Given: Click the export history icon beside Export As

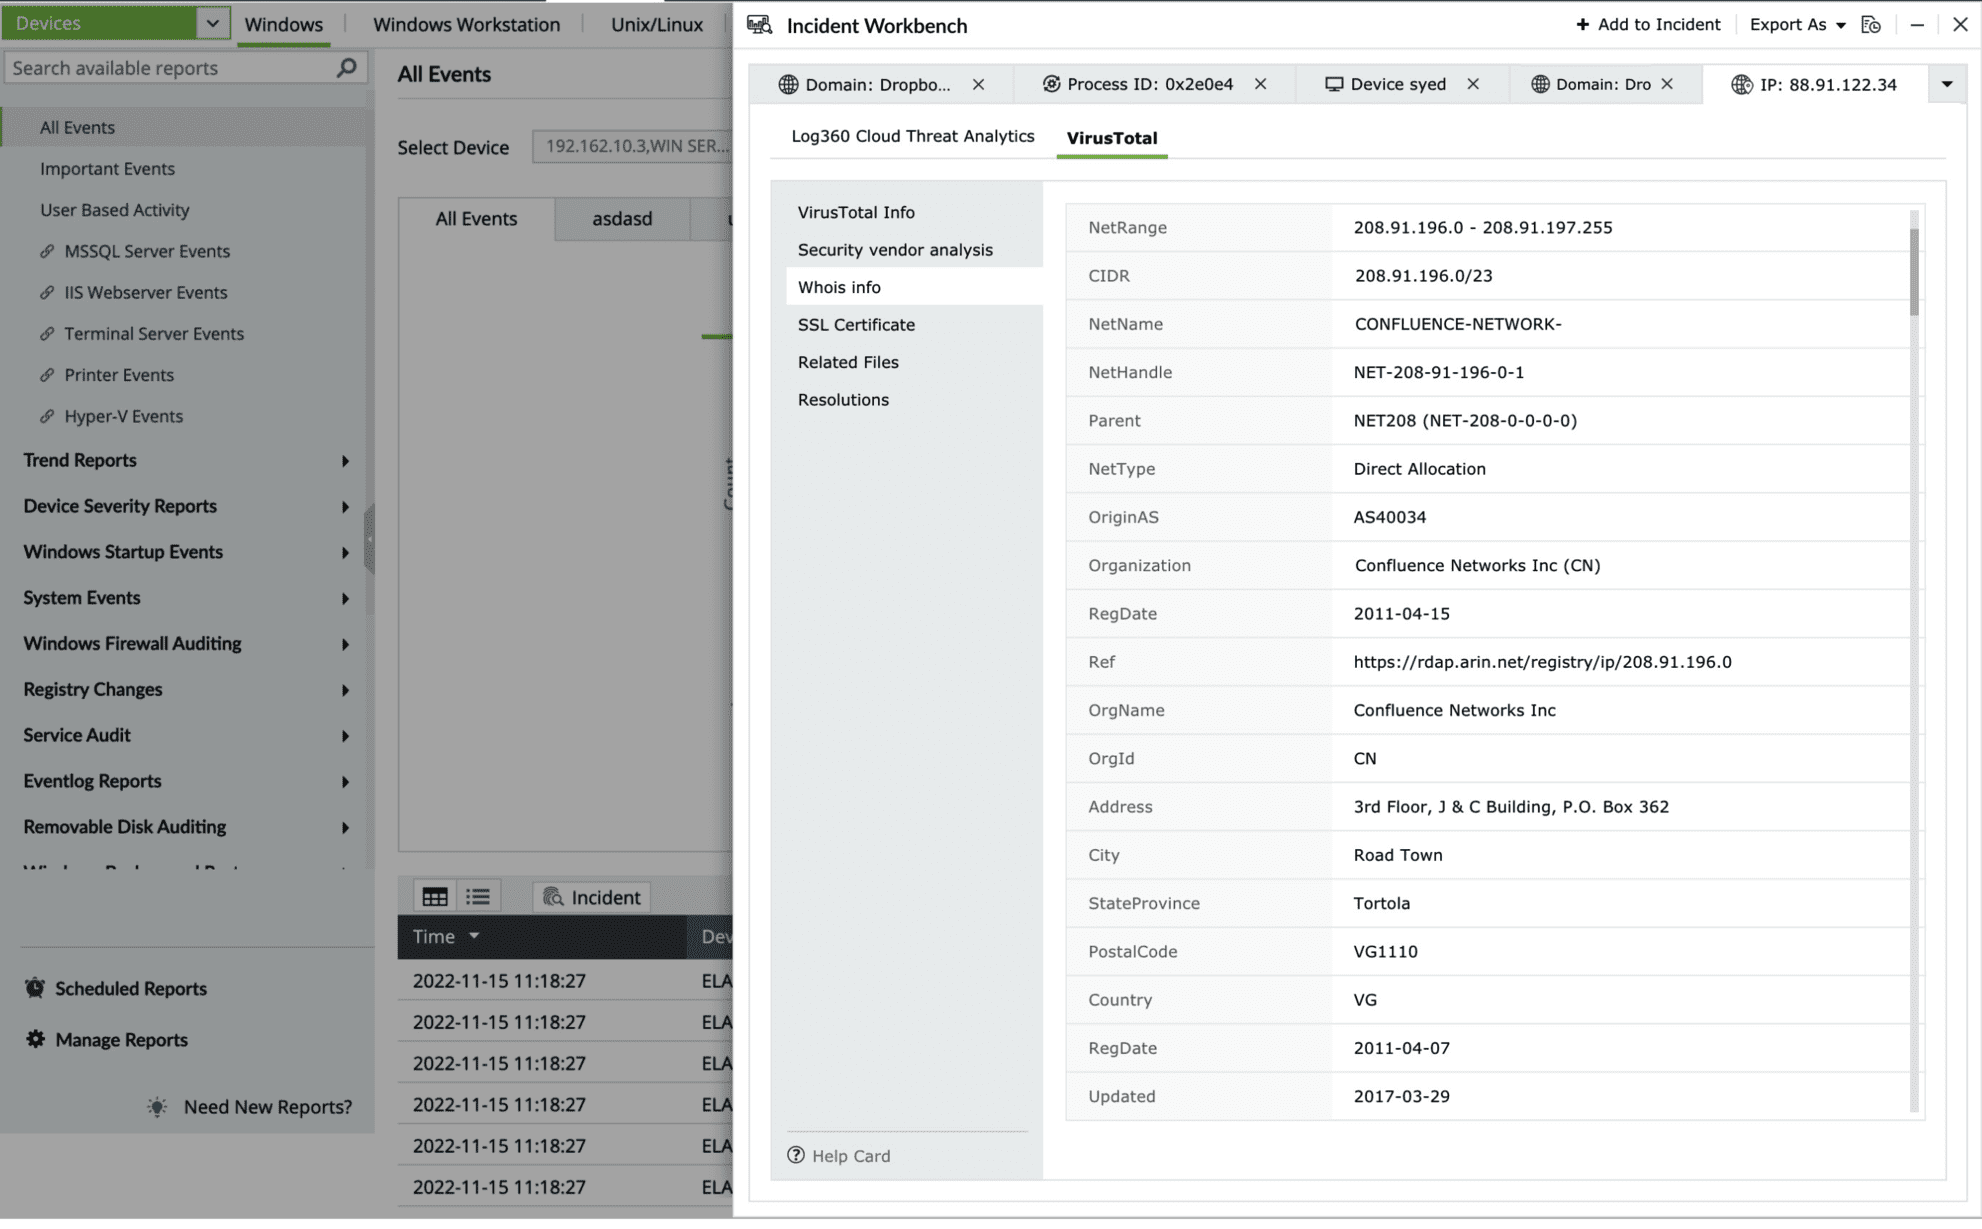Looking at the screenshot, I should pyautogui.click(x=1871, y=25).
